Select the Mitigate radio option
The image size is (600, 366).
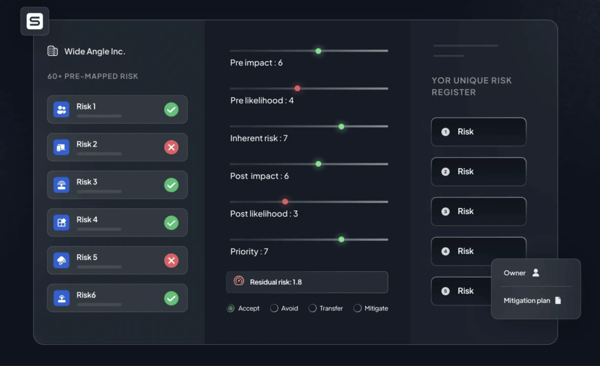[357, 308]
